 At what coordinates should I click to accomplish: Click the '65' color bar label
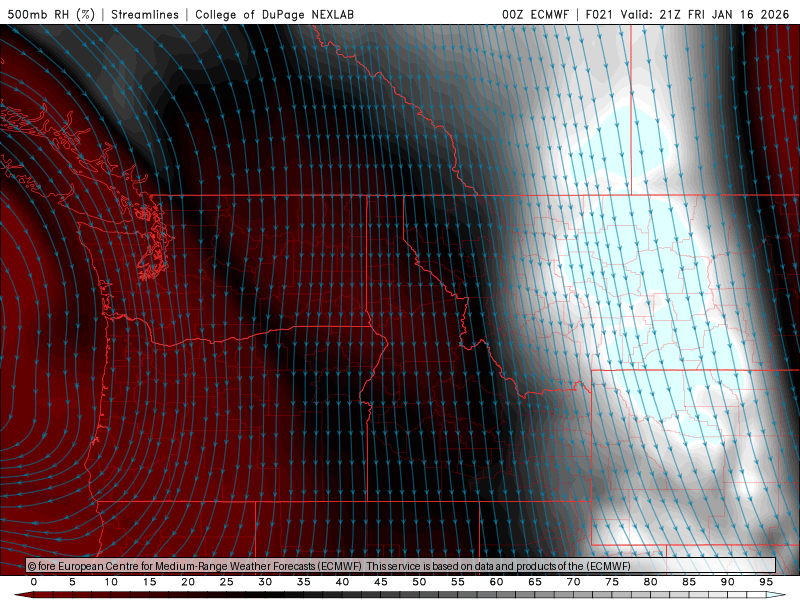[535, 582]
